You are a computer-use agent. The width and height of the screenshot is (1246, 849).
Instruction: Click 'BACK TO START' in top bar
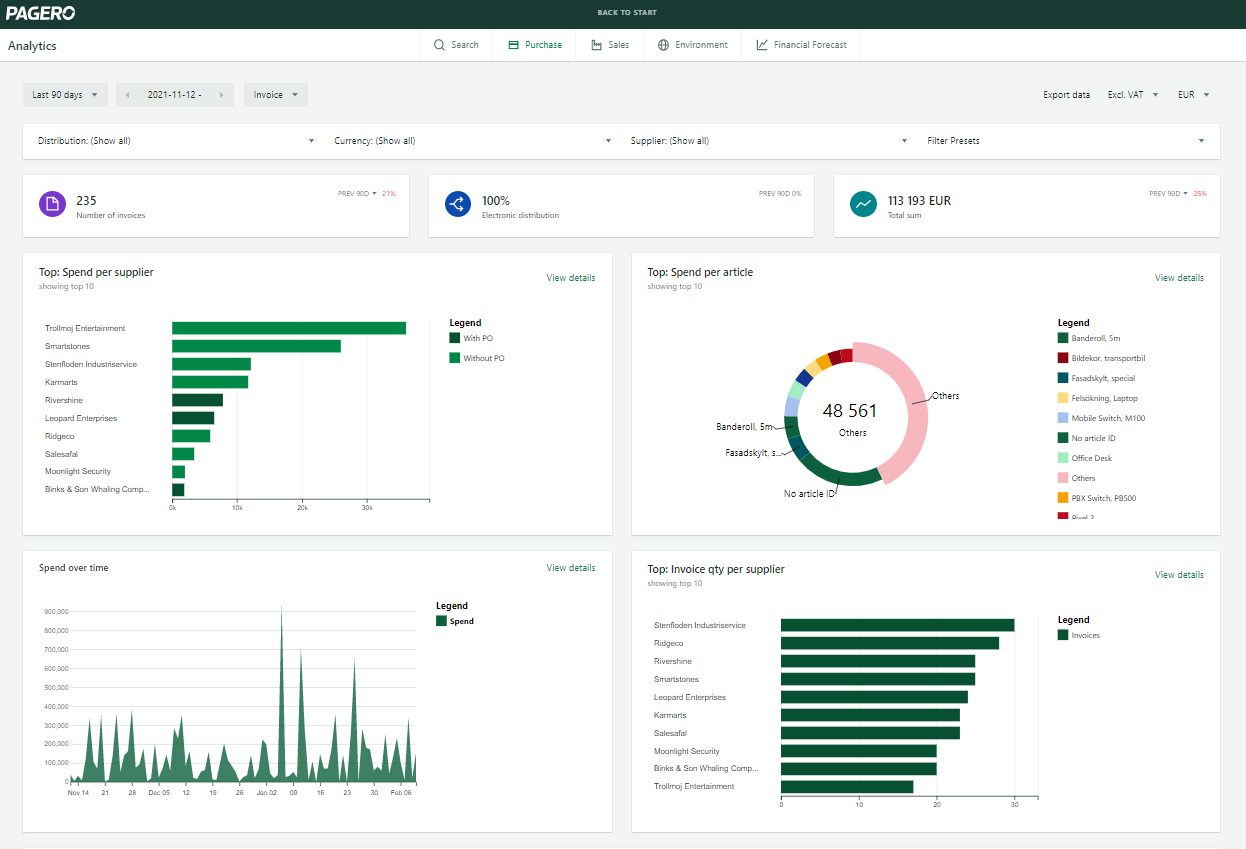(628, 11)
